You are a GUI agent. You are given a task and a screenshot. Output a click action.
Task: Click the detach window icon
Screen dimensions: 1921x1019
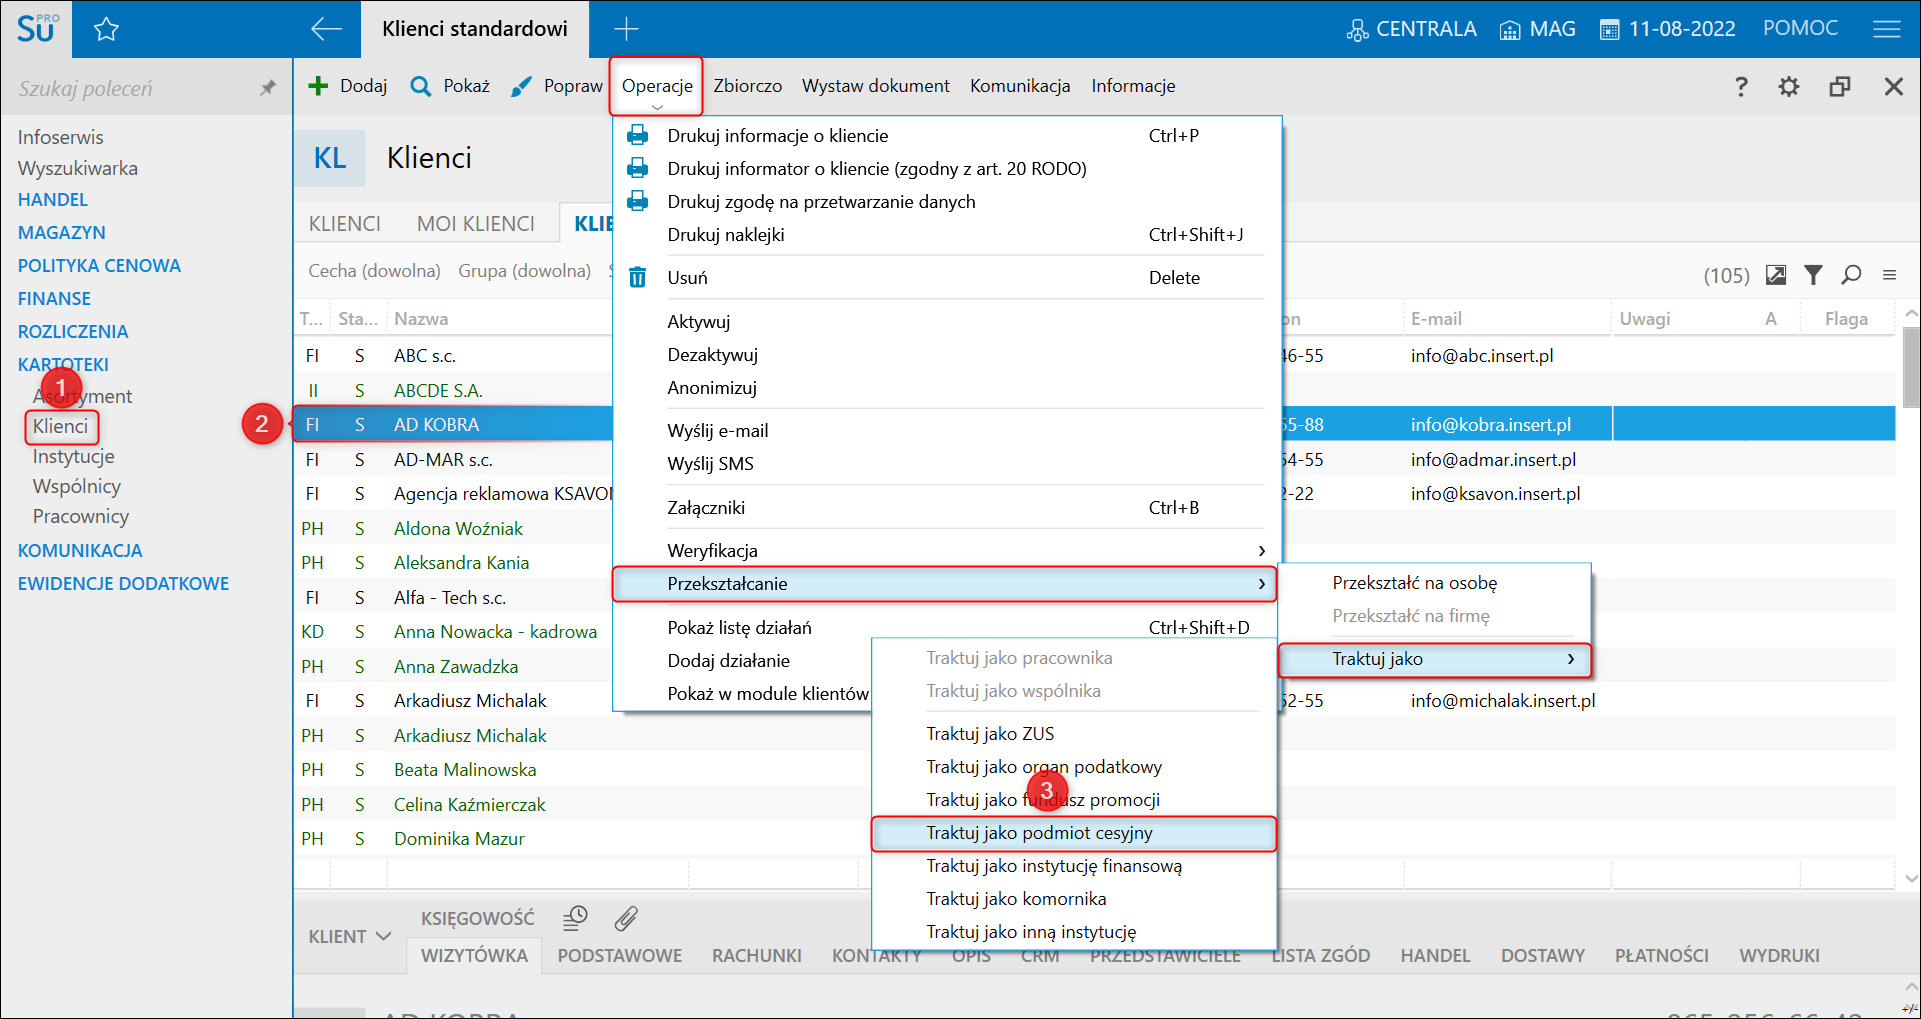1840,87
